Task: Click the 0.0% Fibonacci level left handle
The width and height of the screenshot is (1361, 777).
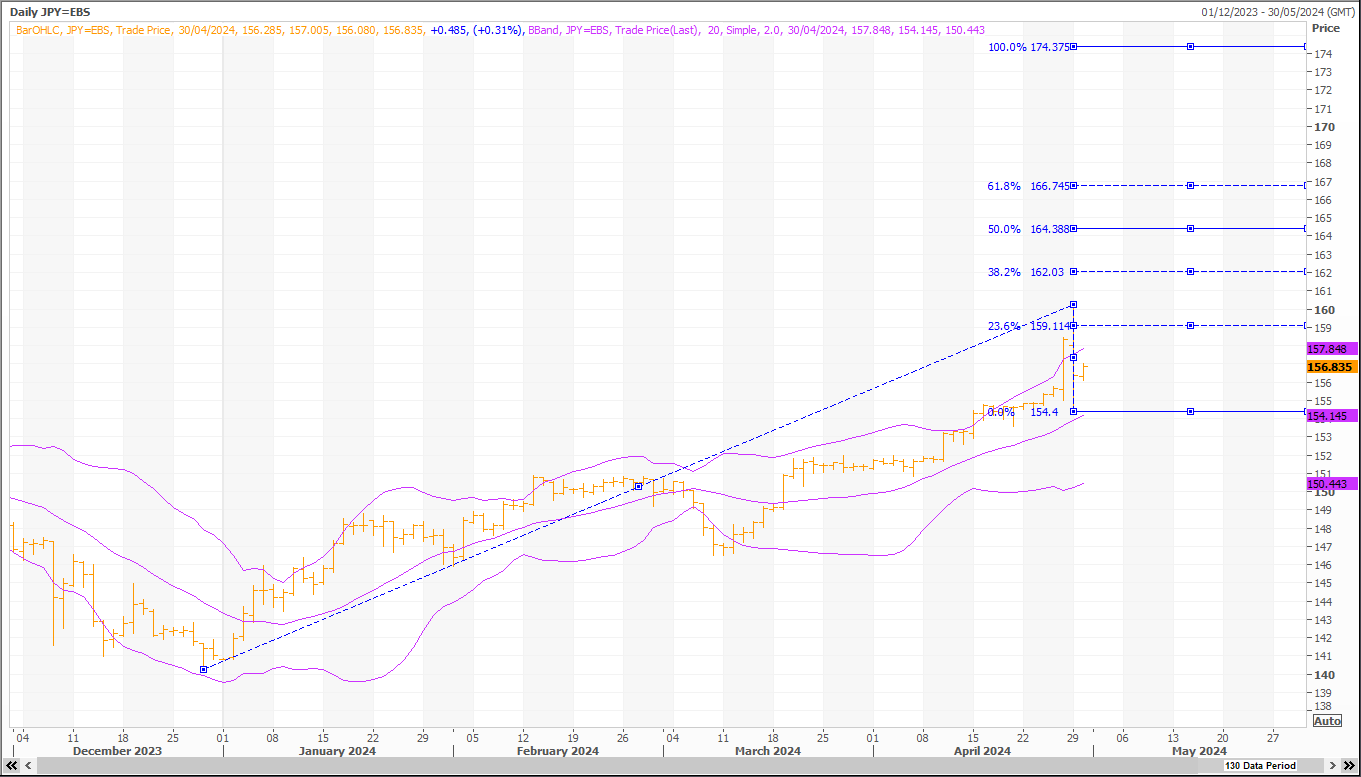Action: pyautogui.click(x=1073, y=411)
